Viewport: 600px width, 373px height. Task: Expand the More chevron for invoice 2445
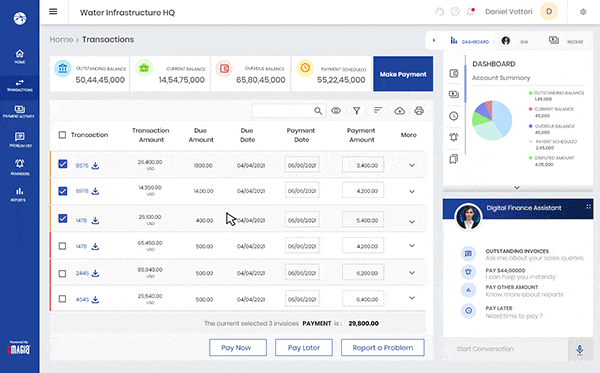[x=412, y=273]
